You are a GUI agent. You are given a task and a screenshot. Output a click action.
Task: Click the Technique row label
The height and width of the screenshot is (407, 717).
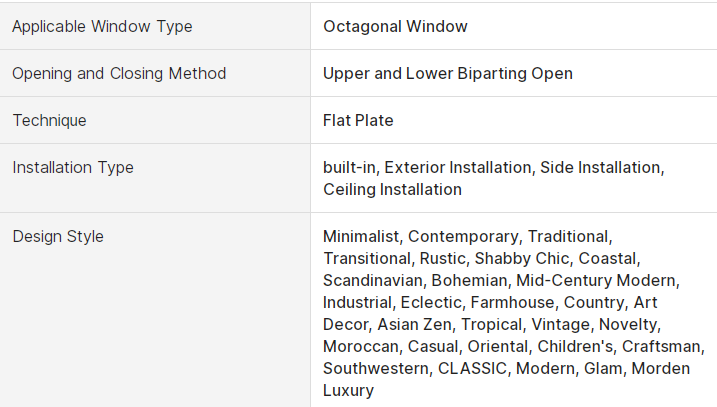pyautogui.click(x=49, y=120)
